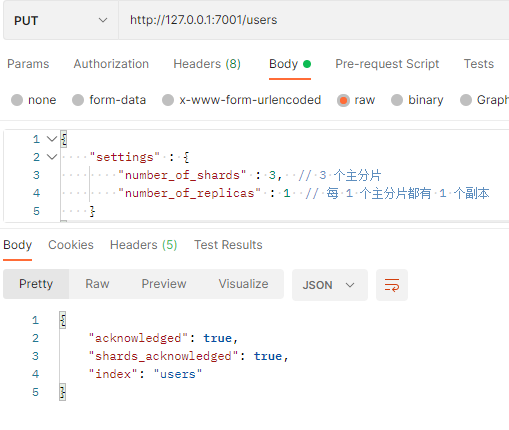The image size is (509, 430).
Task: Choose x-www-form-urlencoded body type
Action: [168, 100]
